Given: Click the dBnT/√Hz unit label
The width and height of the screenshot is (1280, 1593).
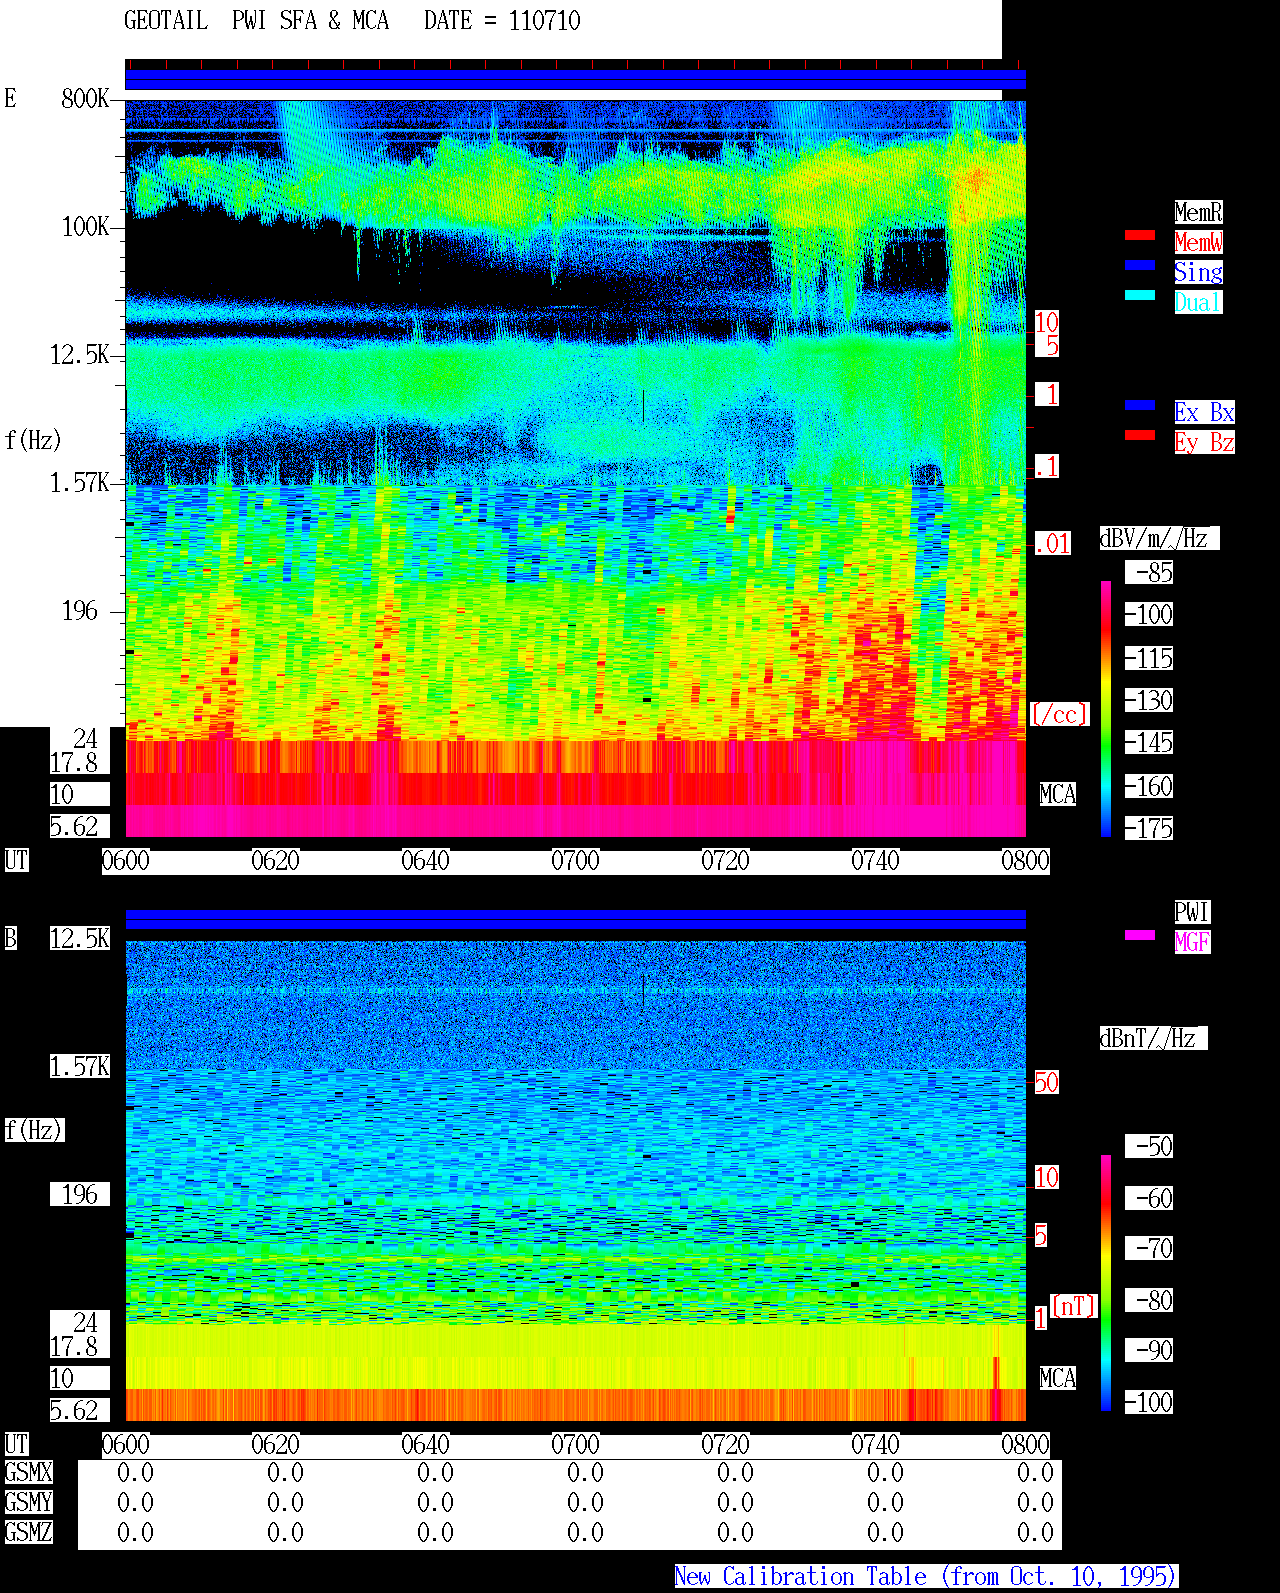Looking at the screenshot, I should pyautogui.click(x=1153, y=1038).
